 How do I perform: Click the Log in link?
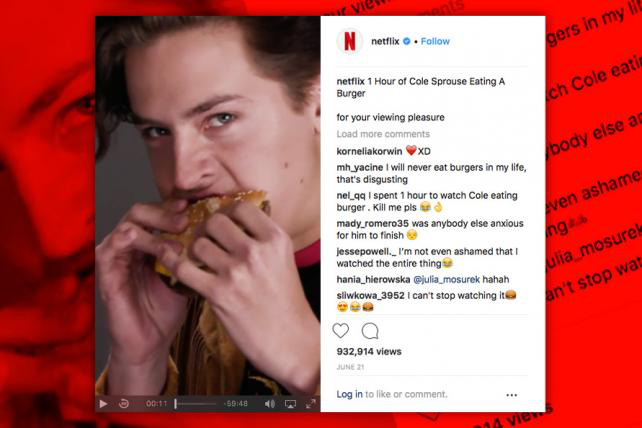(x=349, y=394)
